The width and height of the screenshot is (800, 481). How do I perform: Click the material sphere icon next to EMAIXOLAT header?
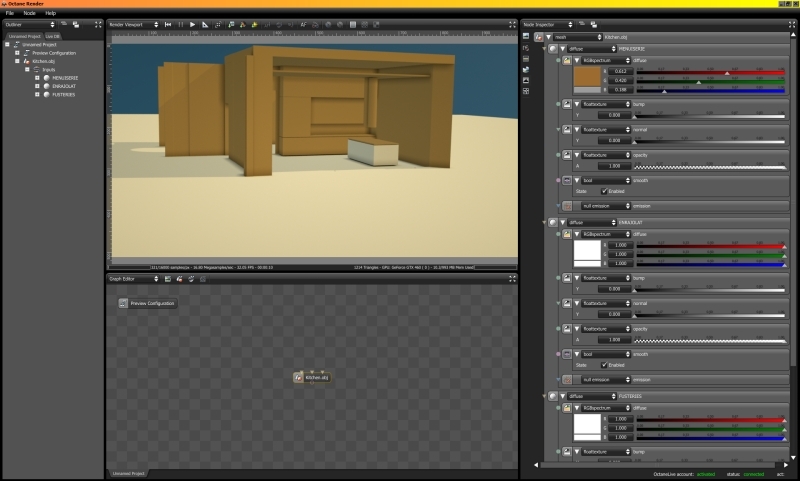[x=553, y=222]
